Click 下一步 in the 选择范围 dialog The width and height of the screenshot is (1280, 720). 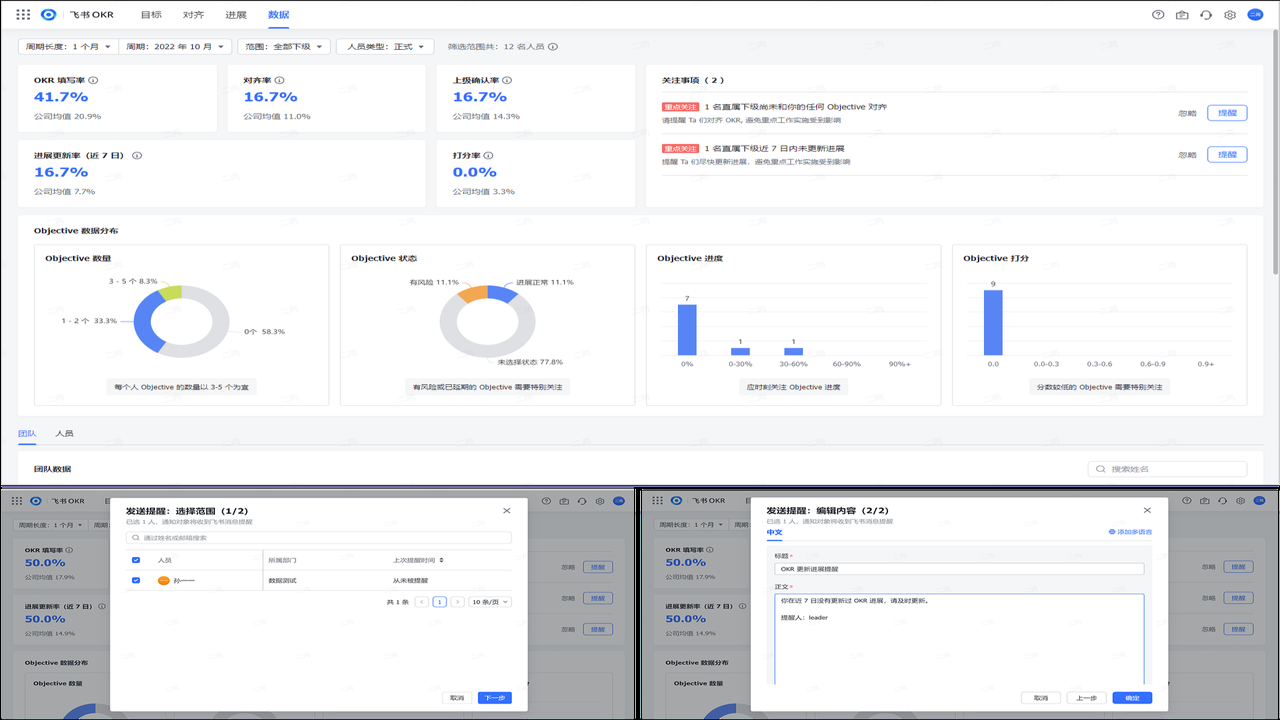tap(494, 698)
